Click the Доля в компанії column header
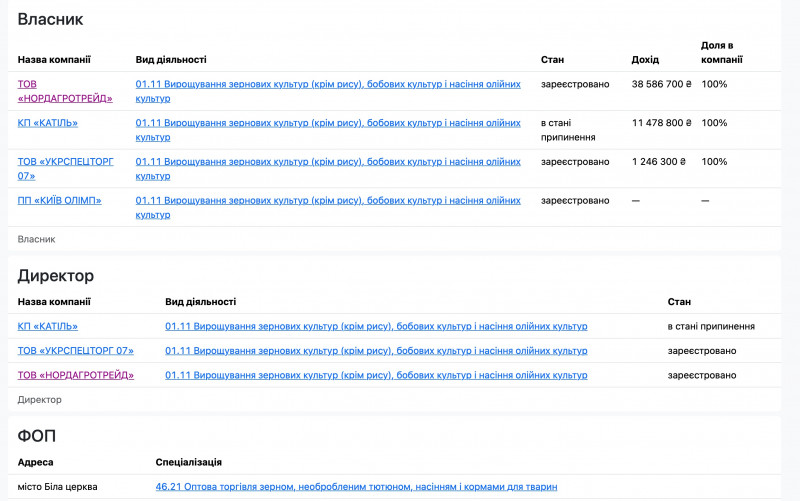Image resolution: width=800 pixels, height=501 pixels. click(721, 53)
